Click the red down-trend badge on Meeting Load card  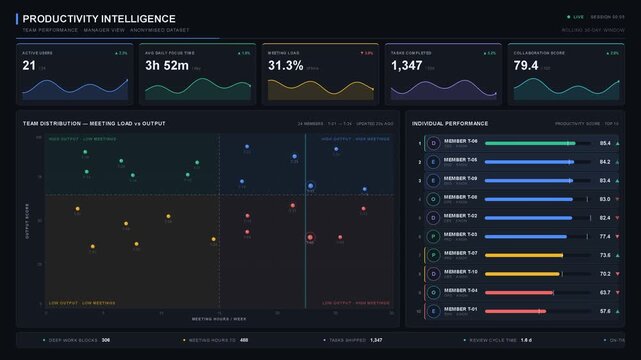pos(367,53)
